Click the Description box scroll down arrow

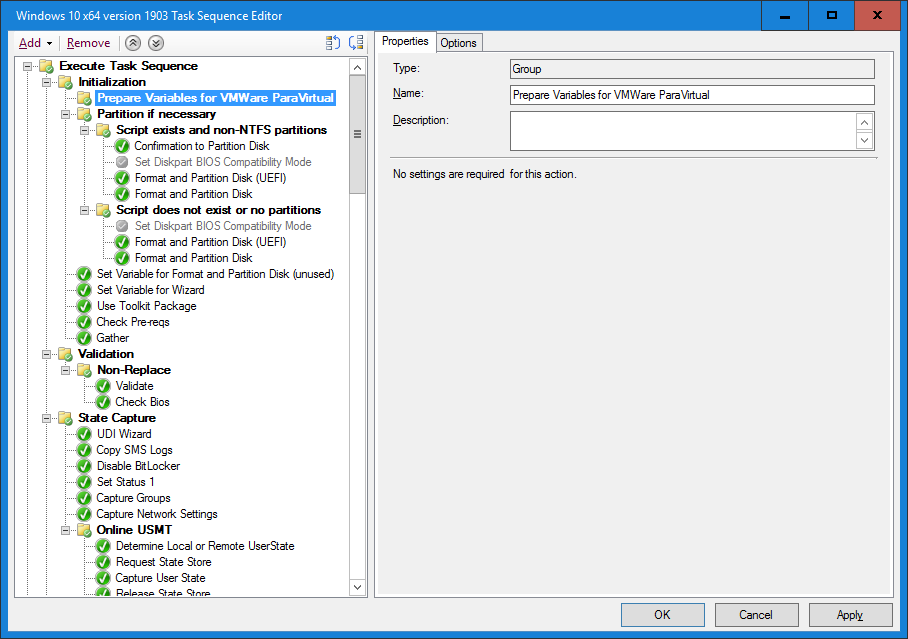click(x=865, y=140)
